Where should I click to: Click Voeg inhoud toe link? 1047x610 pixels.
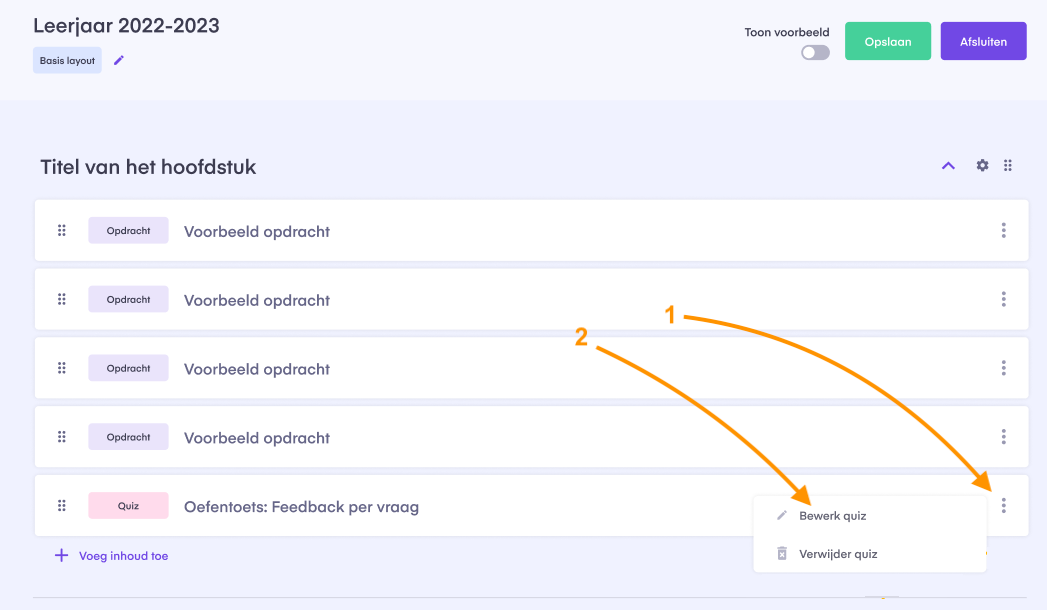click(x=112, y=556)
